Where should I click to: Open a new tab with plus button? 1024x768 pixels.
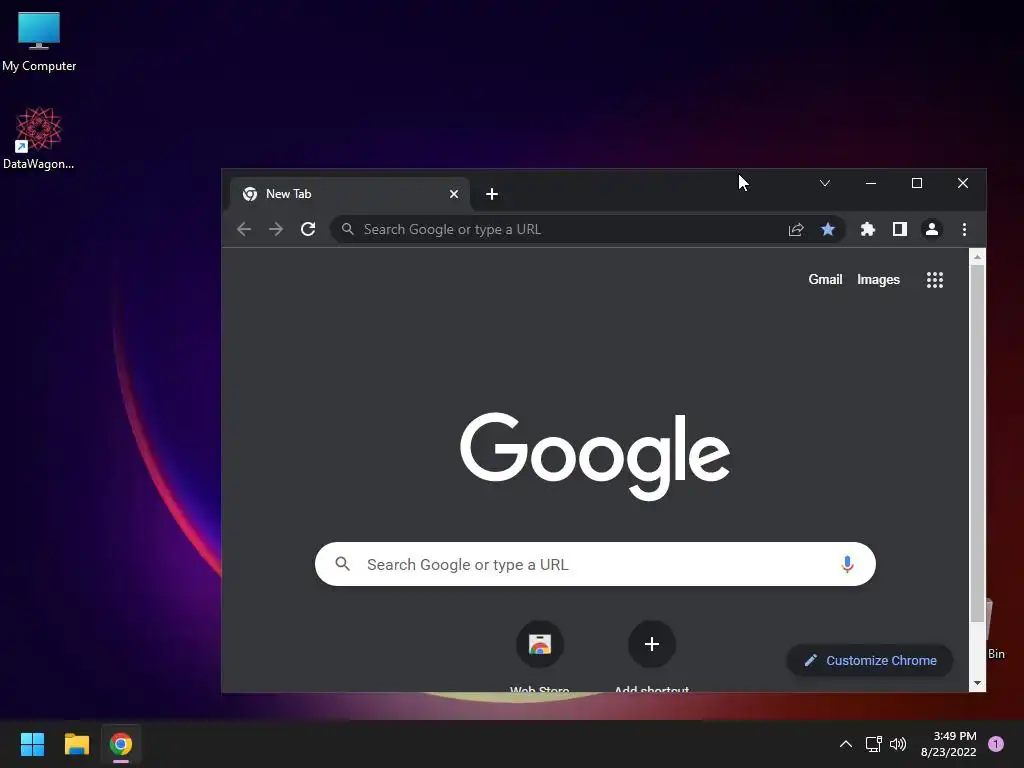[x=492, y=194]
